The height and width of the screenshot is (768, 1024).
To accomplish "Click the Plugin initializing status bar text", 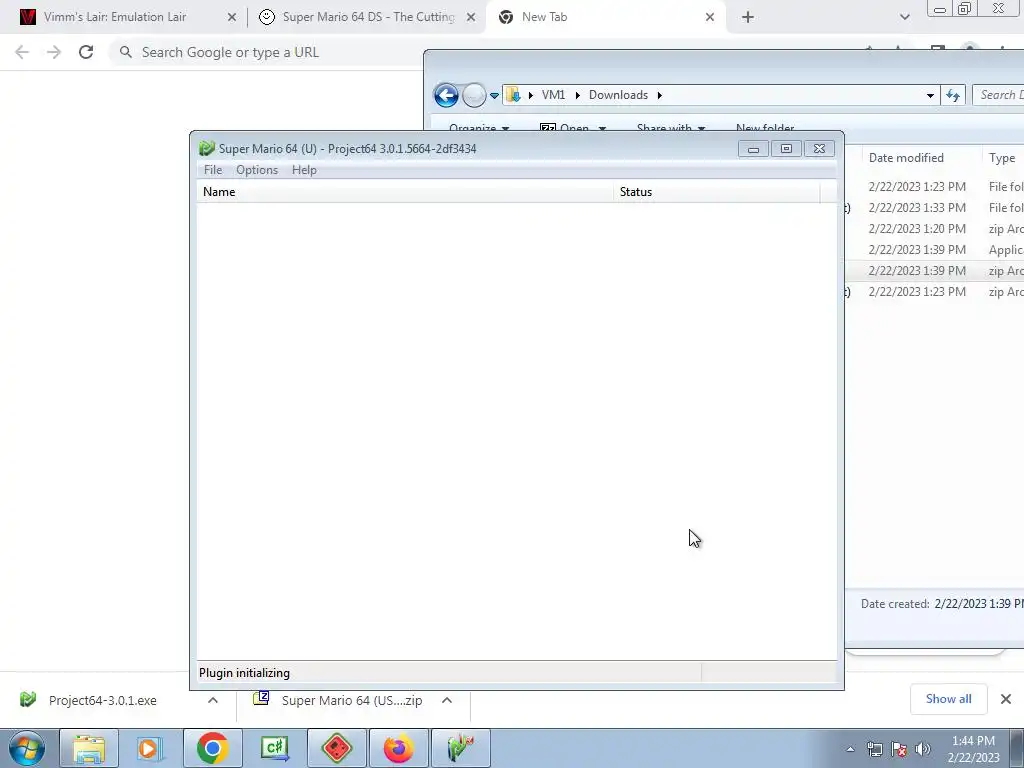I will [x=244, y=673].
